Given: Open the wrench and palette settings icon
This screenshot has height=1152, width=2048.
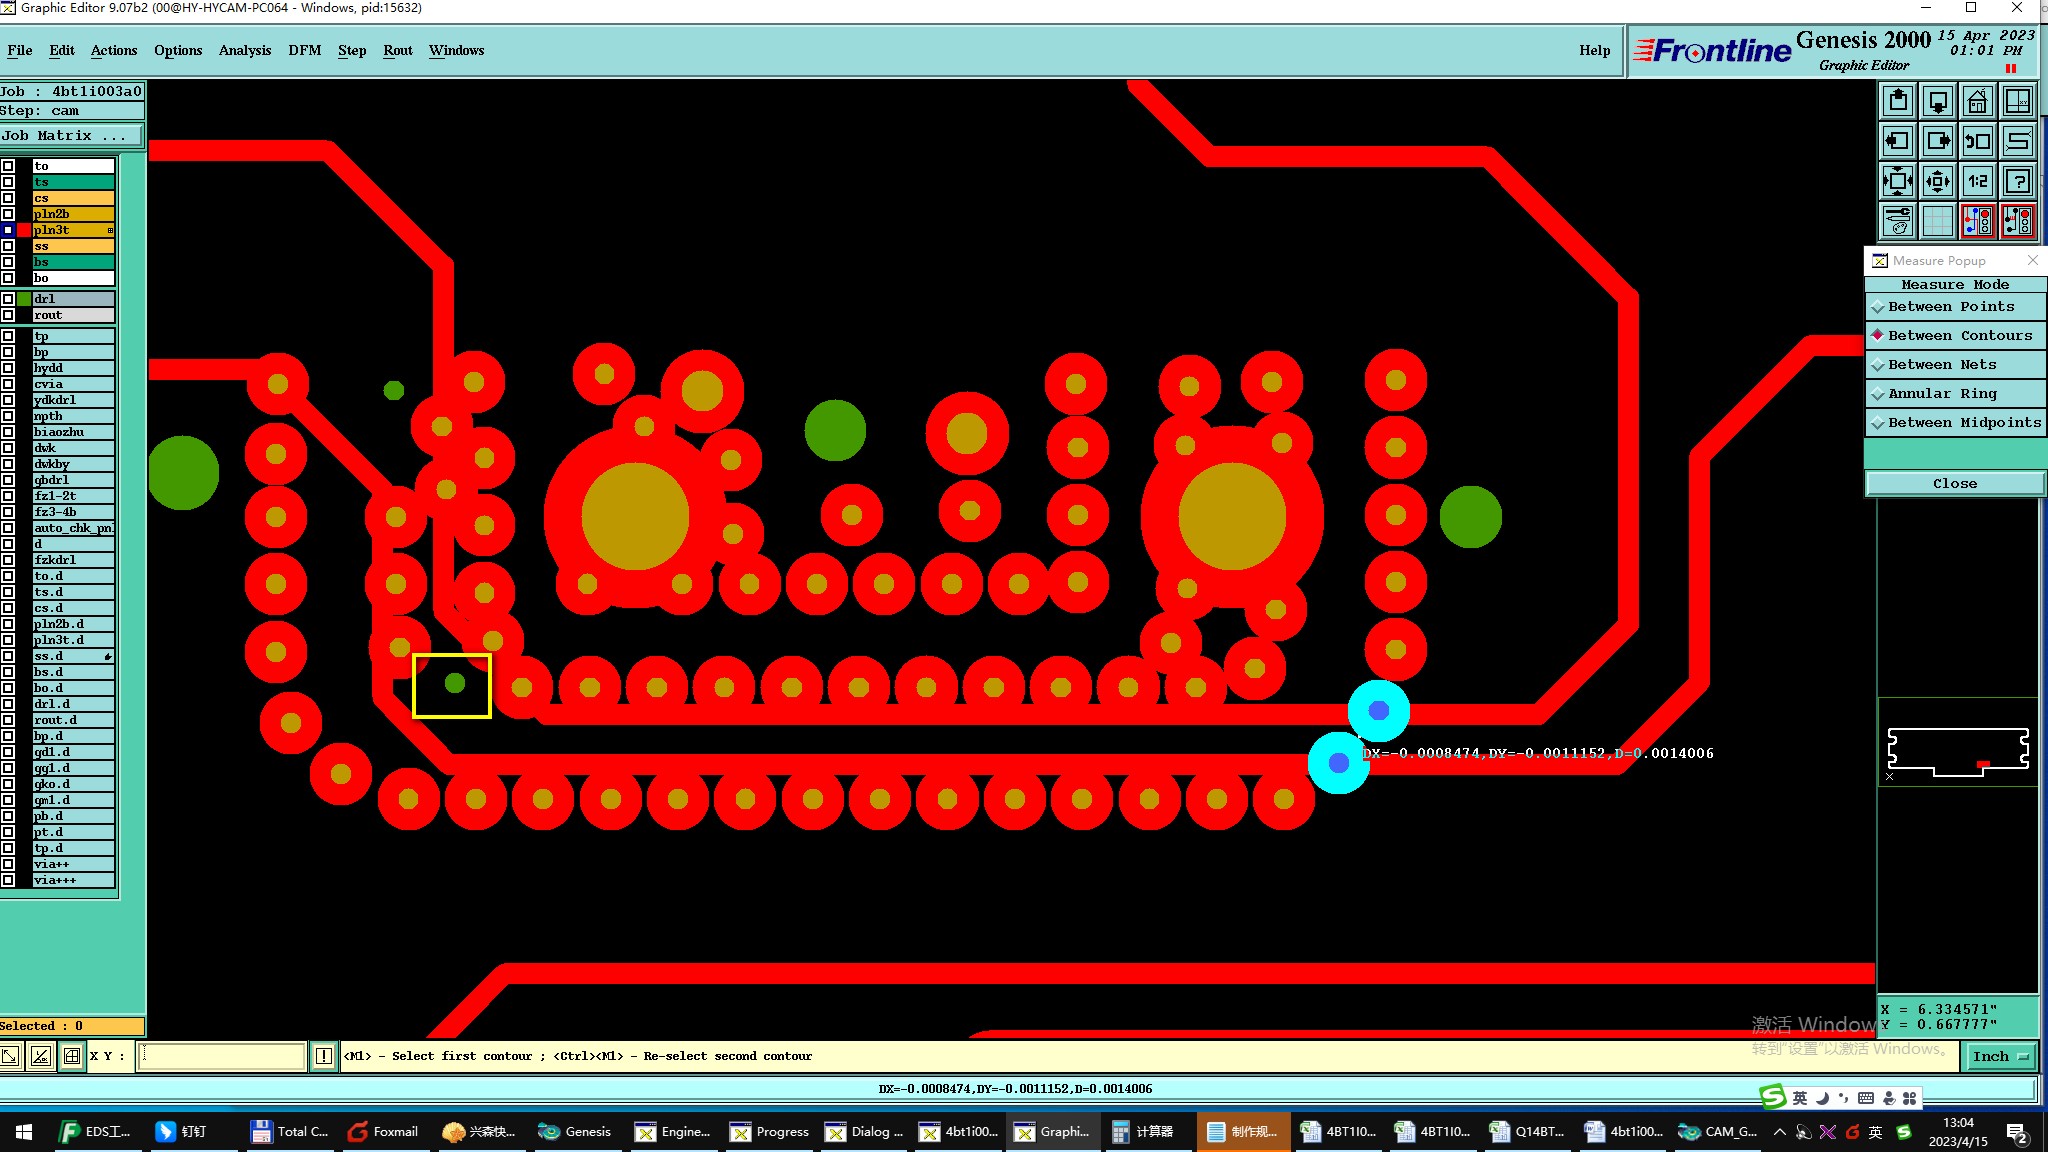Looking at the screenshot, I should 1898,221.
